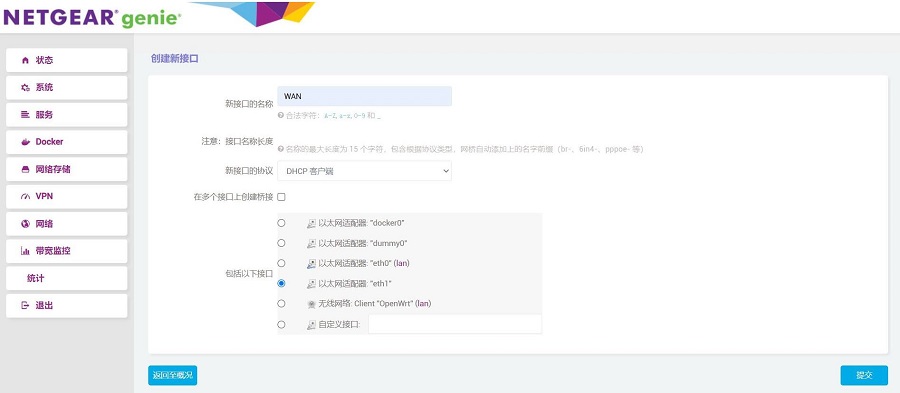This screenshot has width=900, height=393.
Task: Click the gear icon beside 系统
Action: coord(25,88)
